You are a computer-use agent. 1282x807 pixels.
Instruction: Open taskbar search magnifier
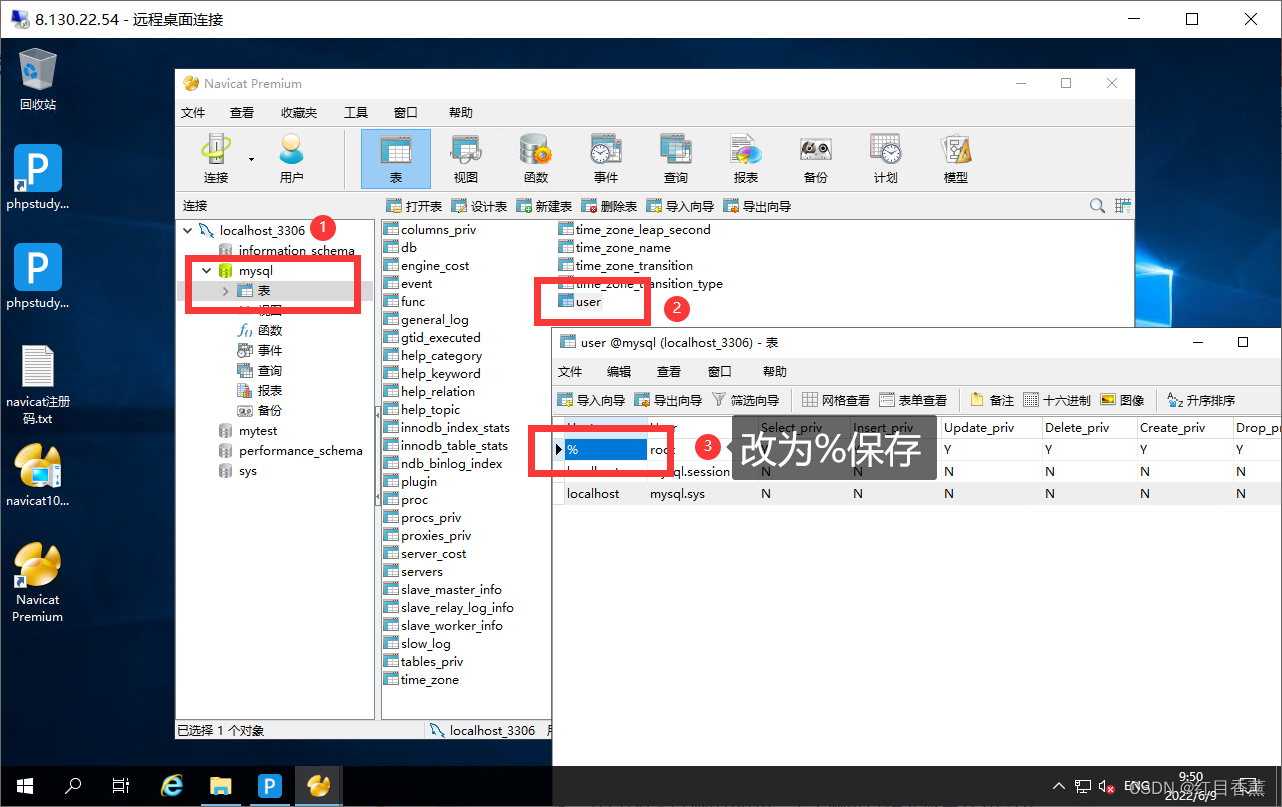[73, 786]
